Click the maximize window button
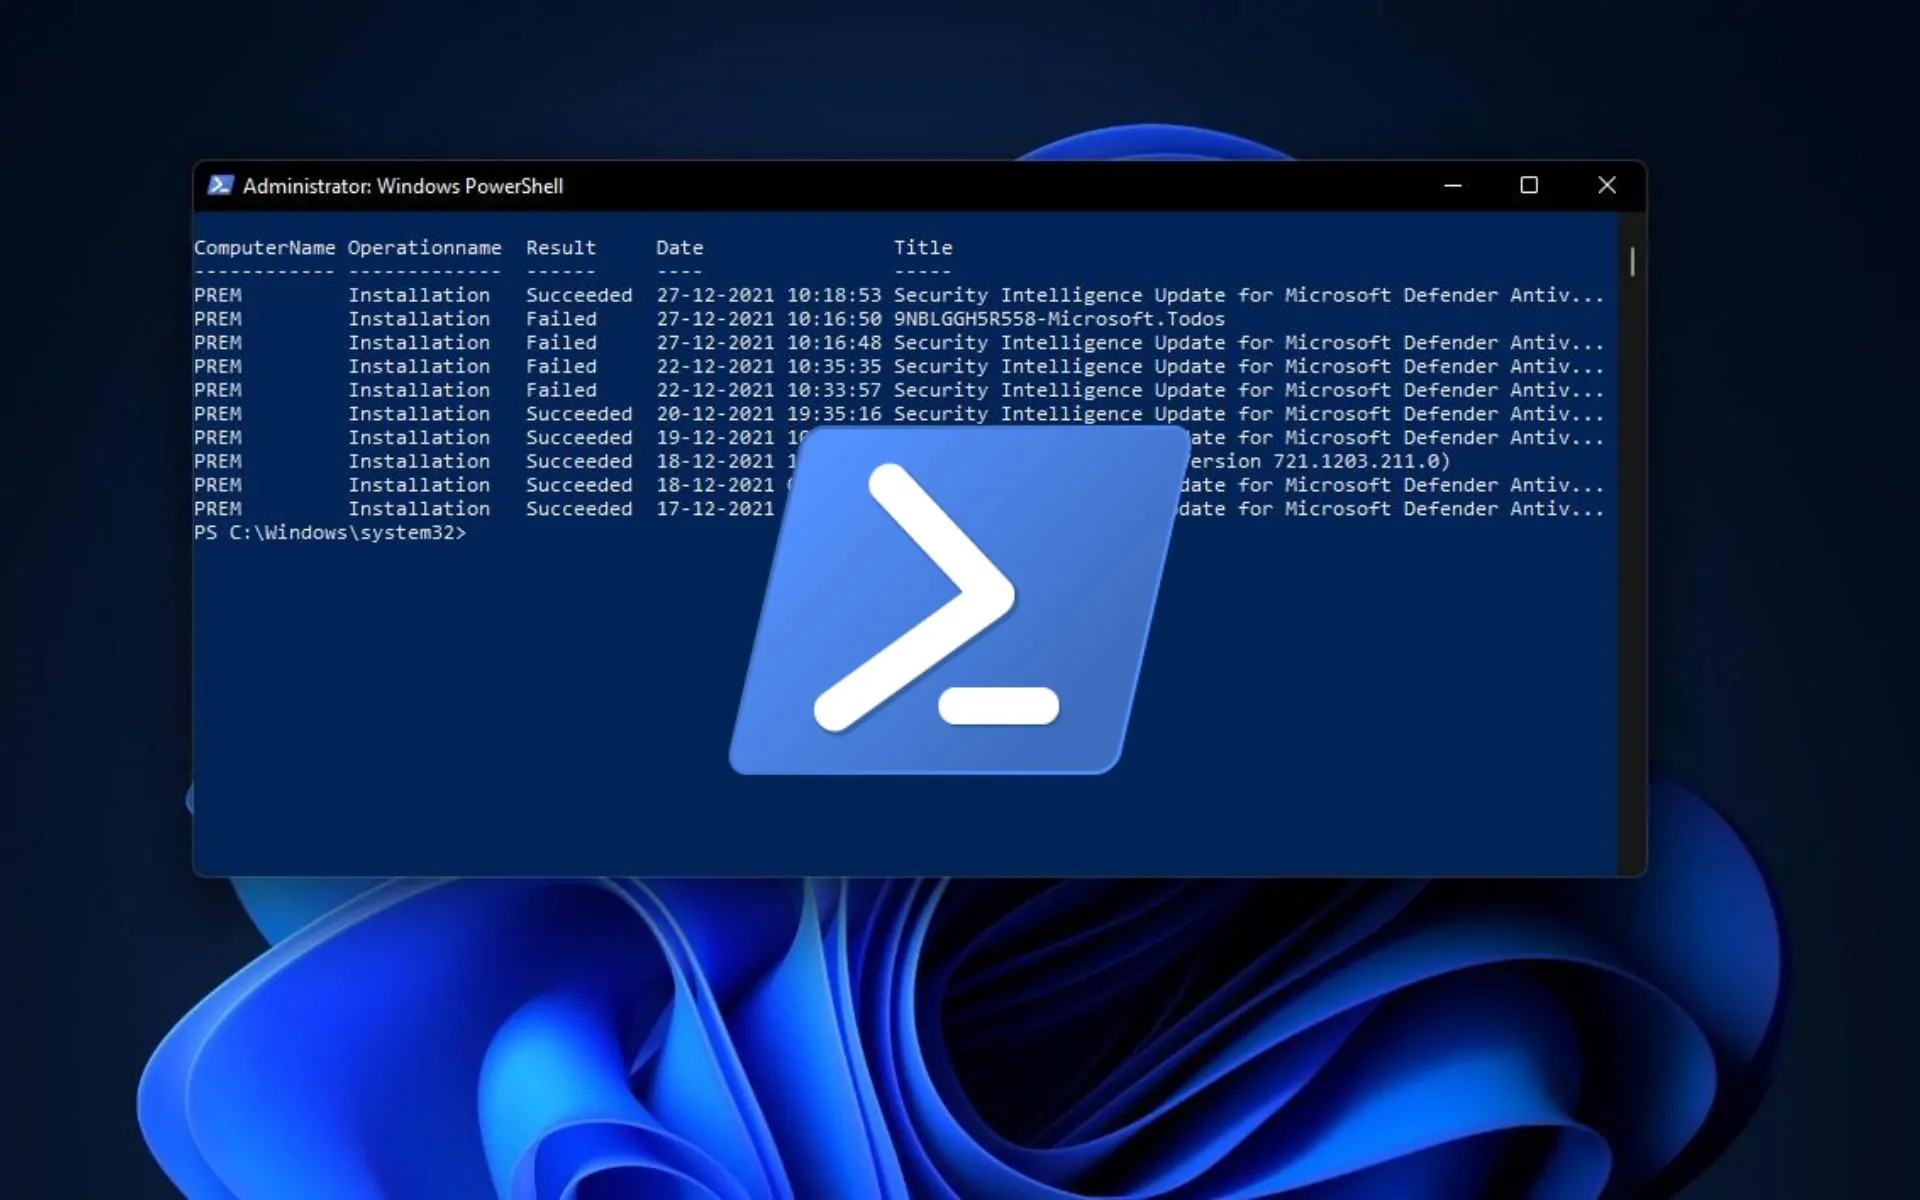Viewport: 1920px width, 1200px height. [x=1530, y=184]
